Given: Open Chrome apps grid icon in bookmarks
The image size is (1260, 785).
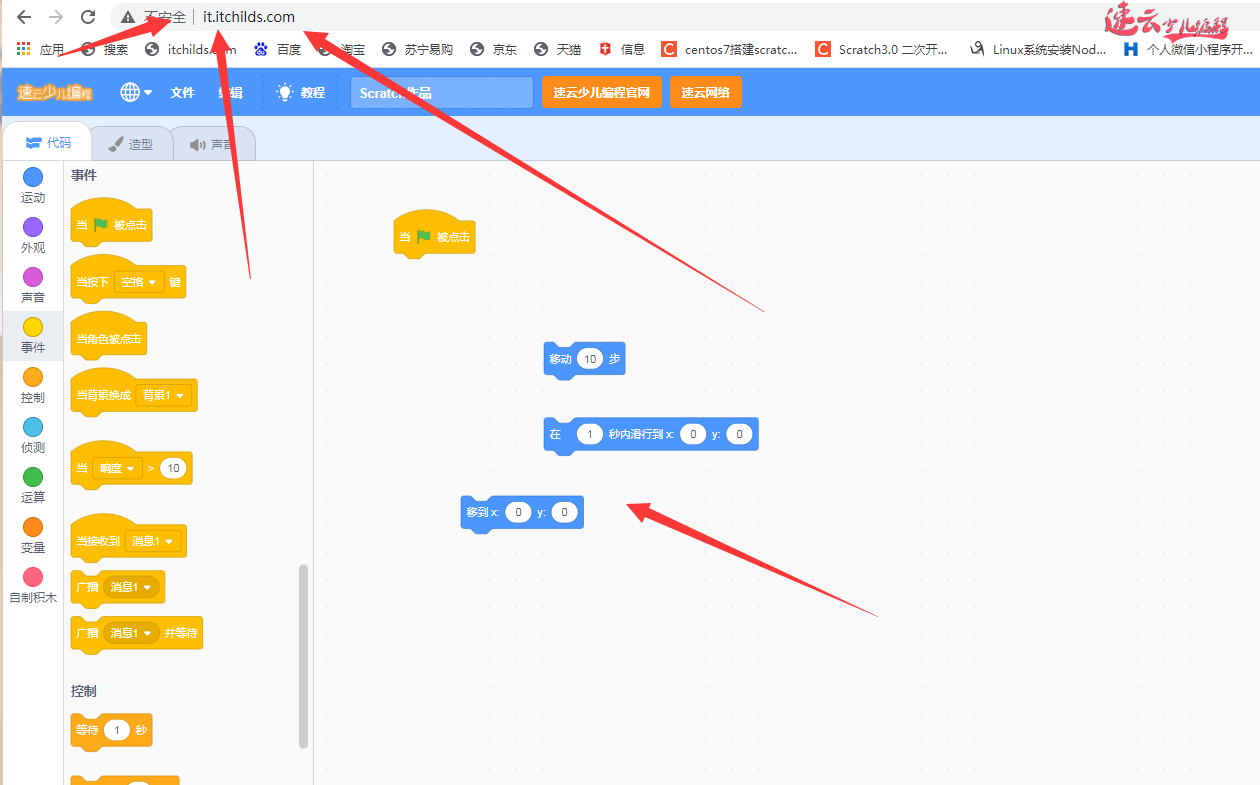Looking at the screenshot, I should tap(23, 49).
